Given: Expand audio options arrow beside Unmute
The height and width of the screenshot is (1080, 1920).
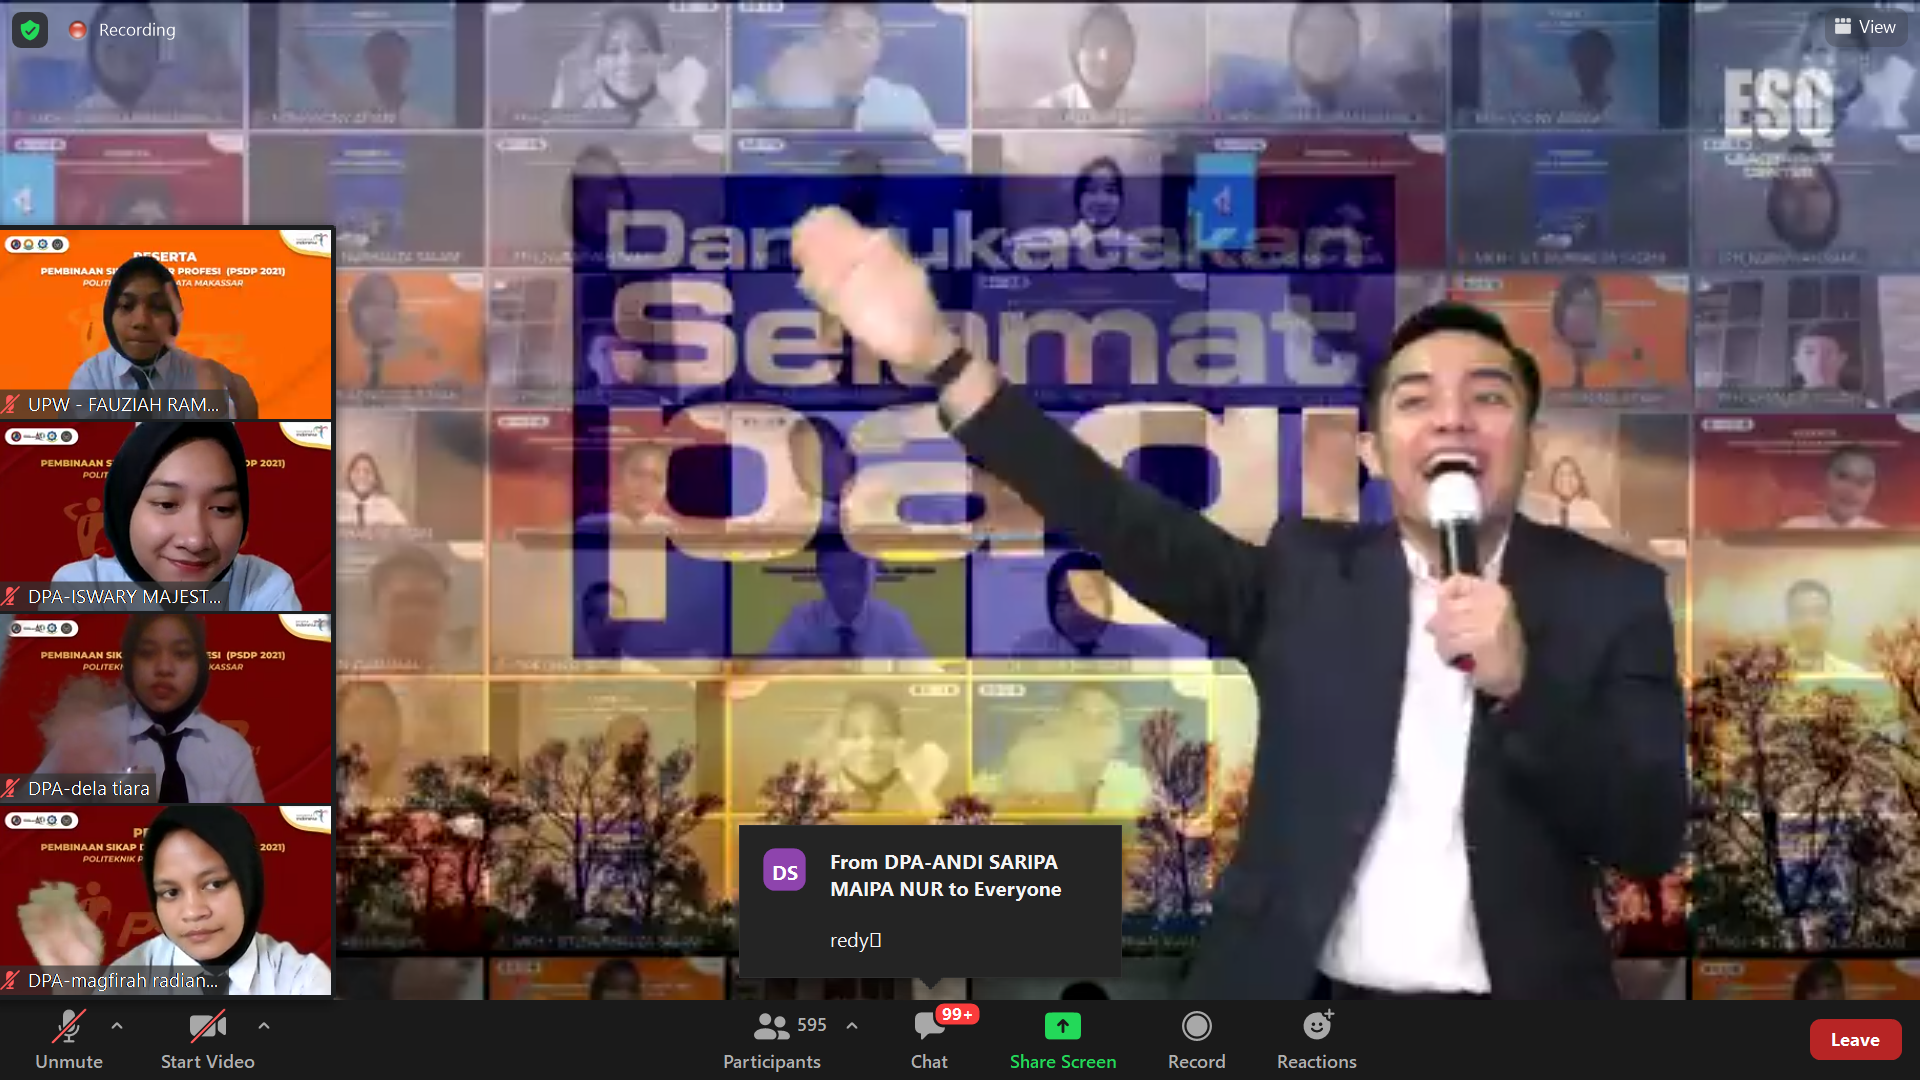Looking at the screenshot, I should (117, 1025).
